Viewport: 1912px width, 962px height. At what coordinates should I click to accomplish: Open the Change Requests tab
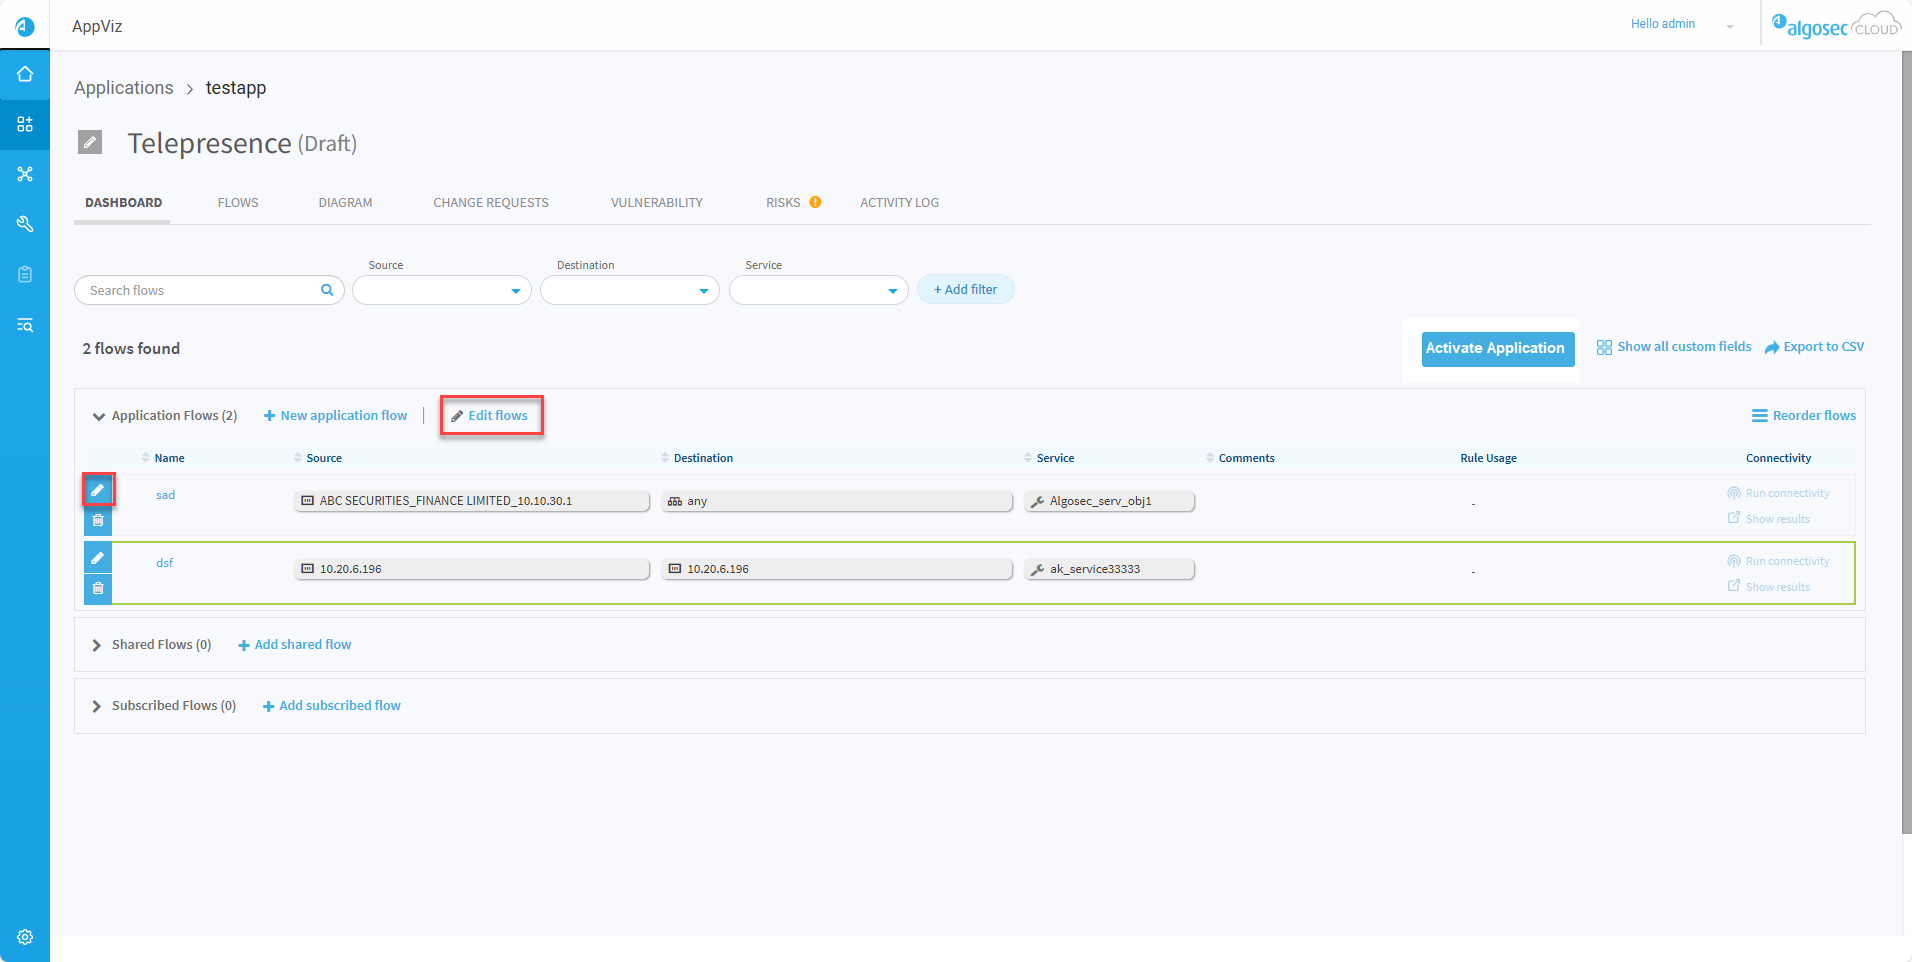(490, 203)
